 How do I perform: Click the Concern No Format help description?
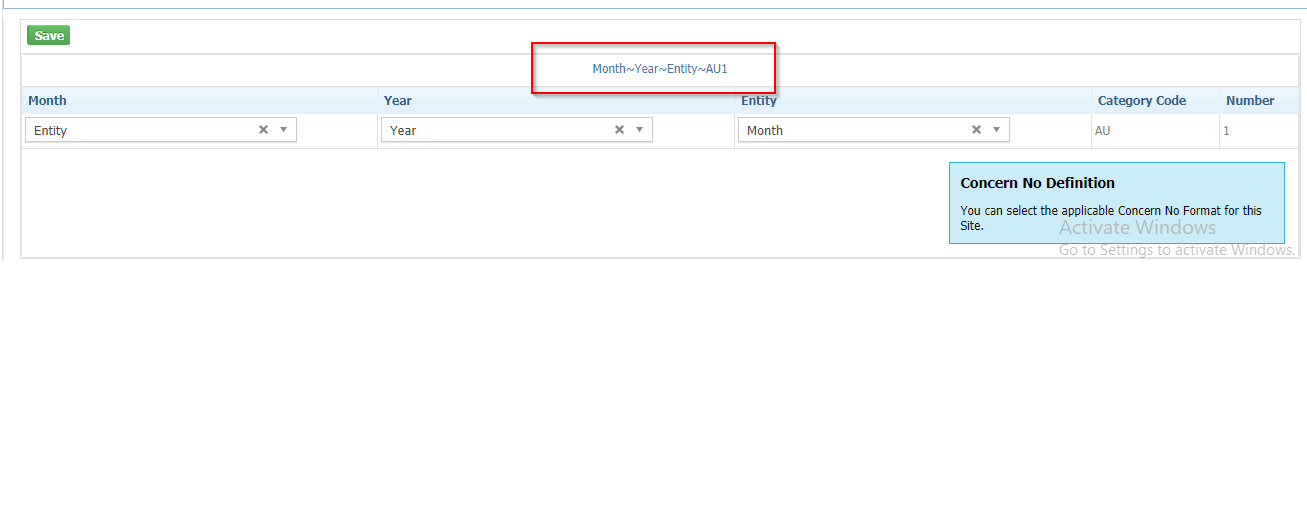tap(1111, 218)
